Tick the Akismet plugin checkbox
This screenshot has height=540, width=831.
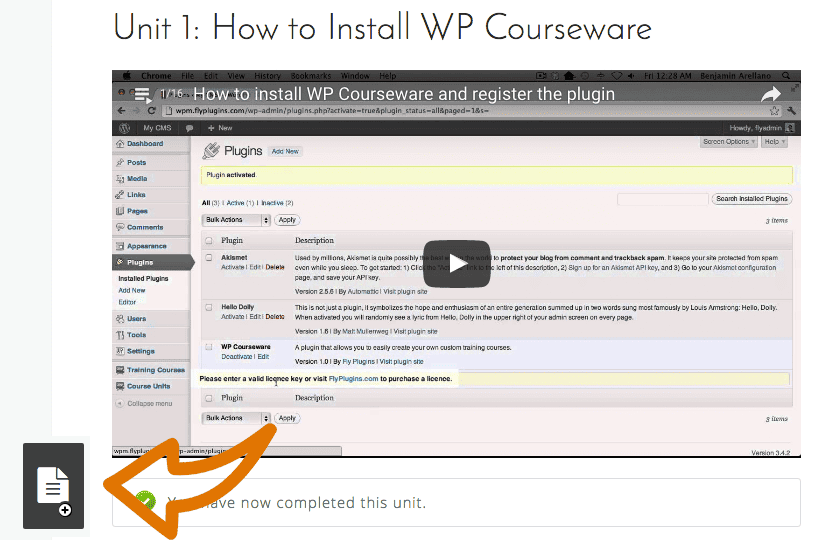[x=209, y=258]
